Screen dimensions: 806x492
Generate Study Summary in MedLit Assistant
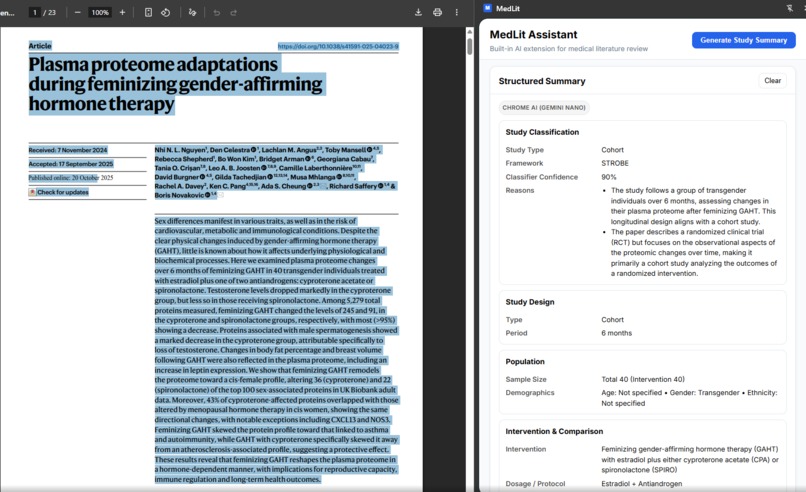pos(743,40)
